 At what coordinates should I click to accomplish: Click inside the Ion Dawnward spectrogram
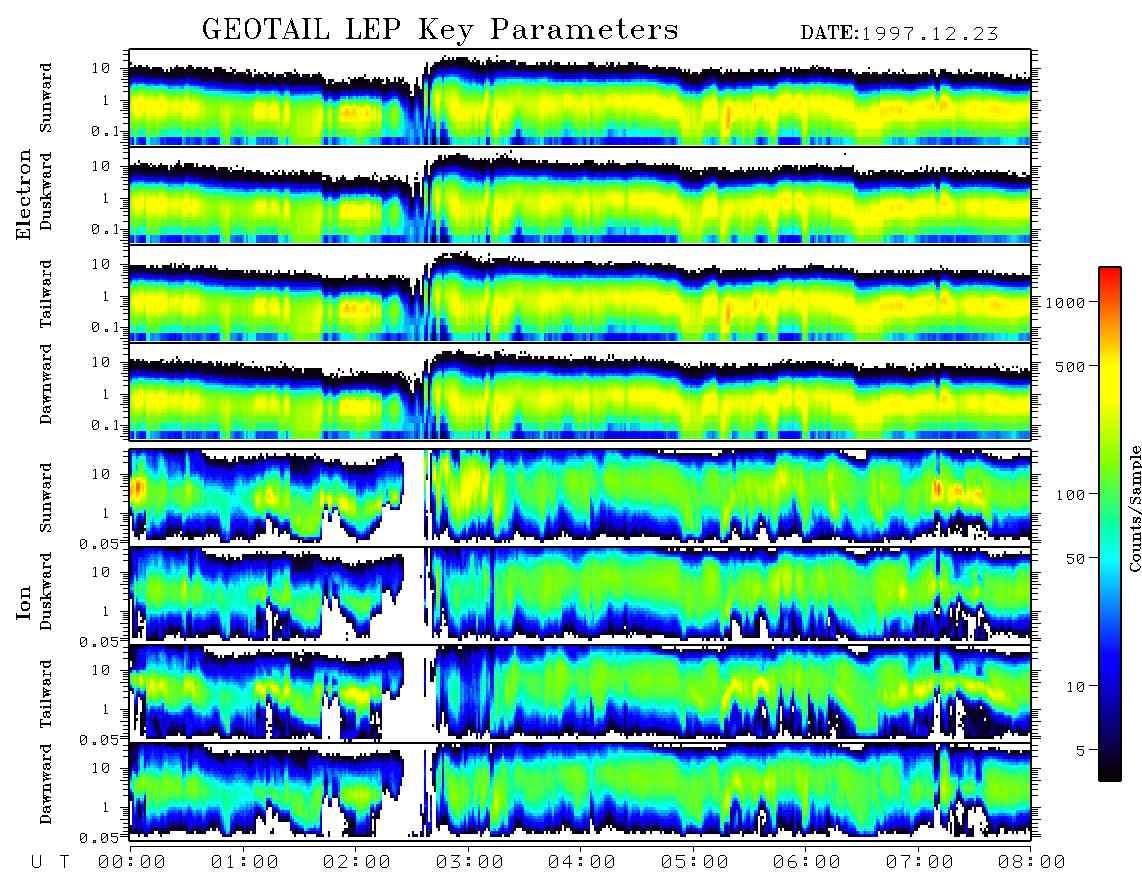(580, 792)
